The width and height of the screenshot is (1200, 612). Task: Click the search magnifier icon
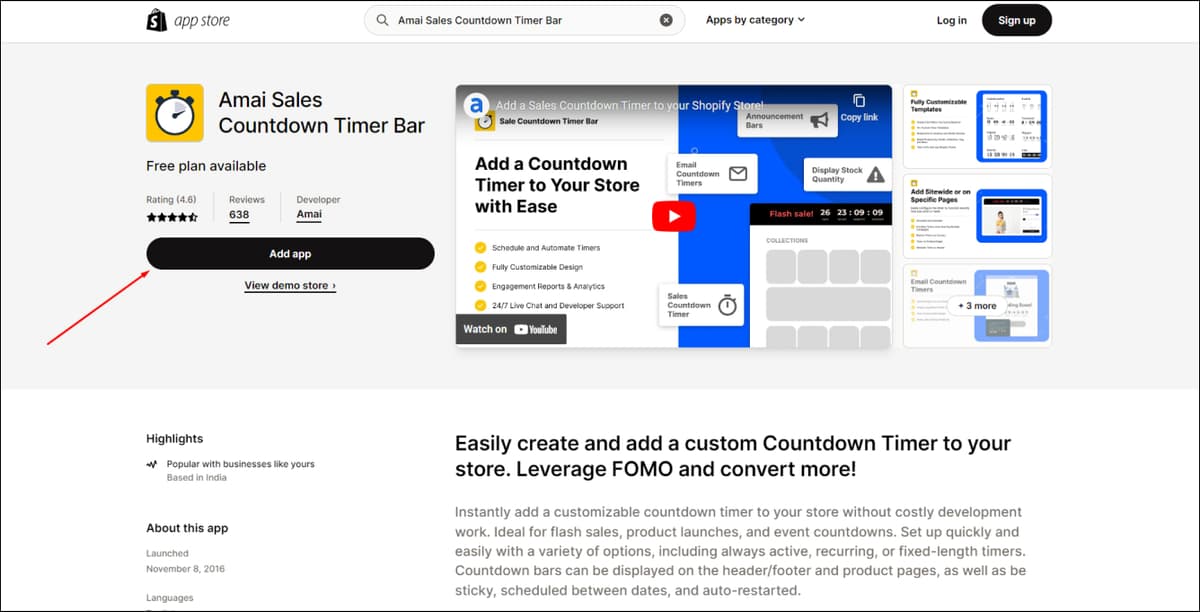(x=382, y=20)
